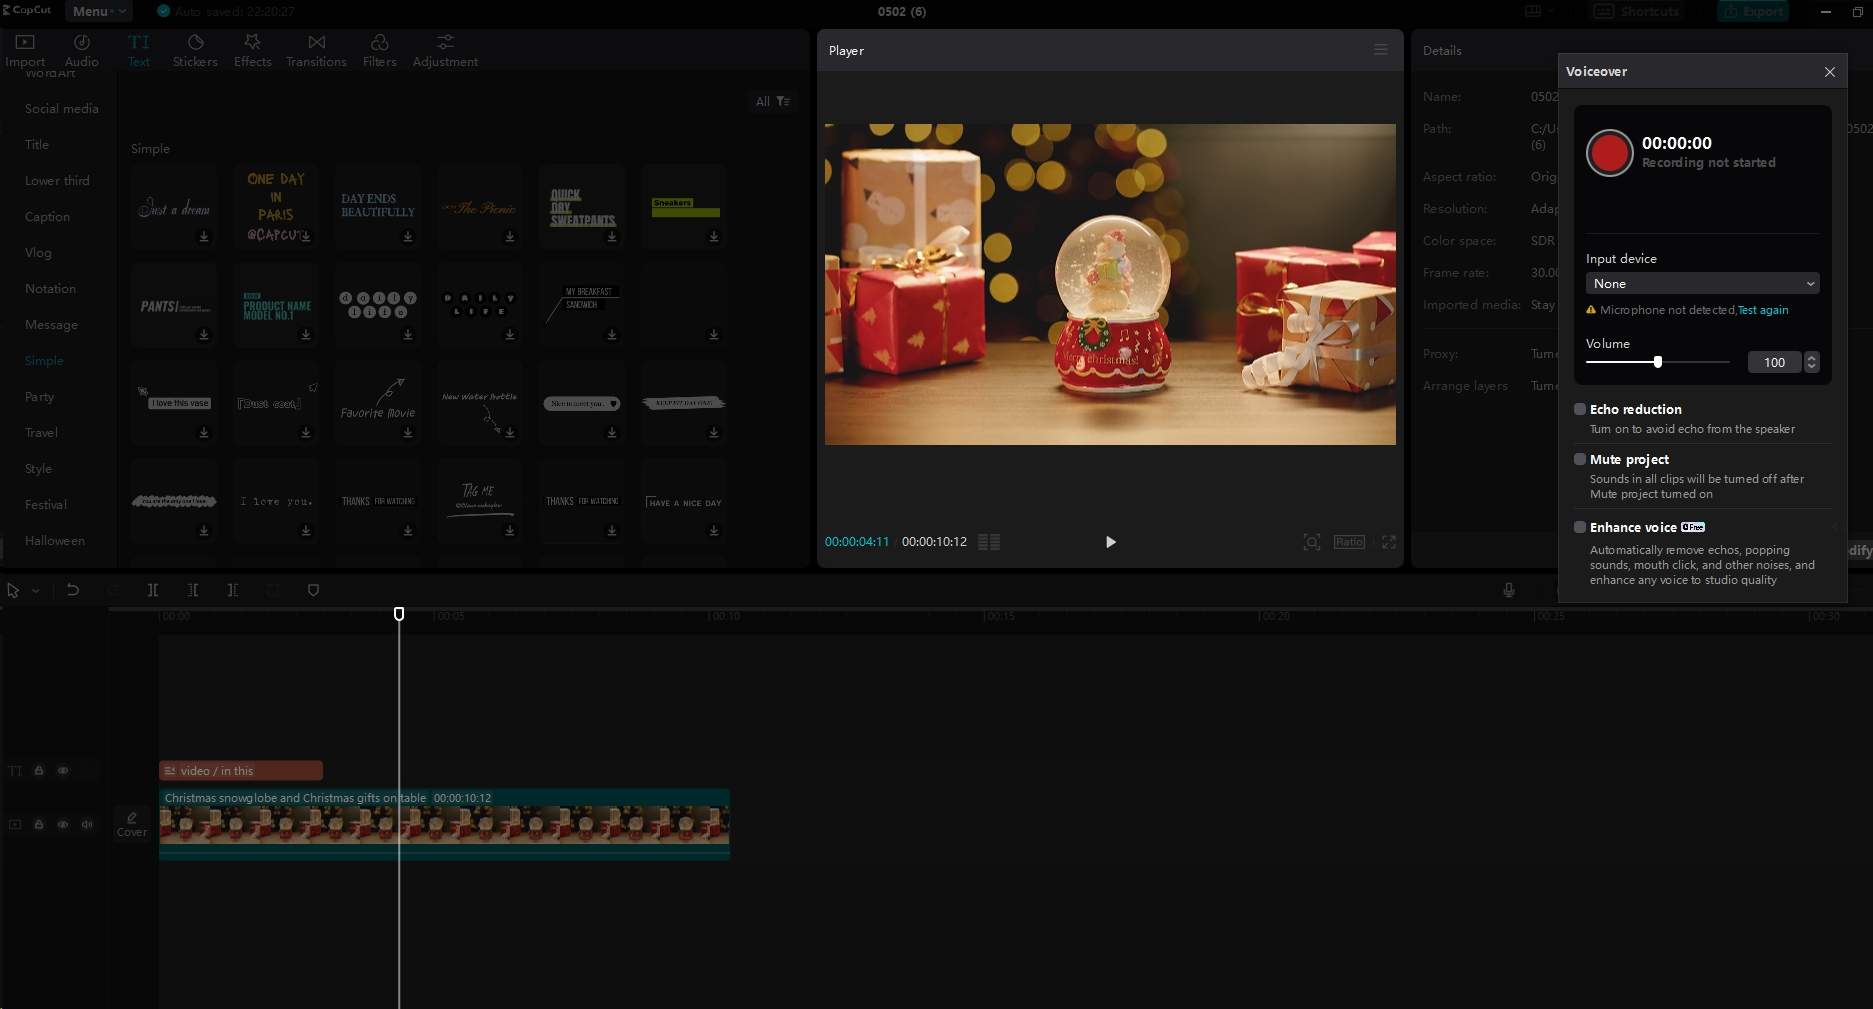The image size is (1873, 1009).
Task: Select the Lower third text category
Action: (57, 180)
